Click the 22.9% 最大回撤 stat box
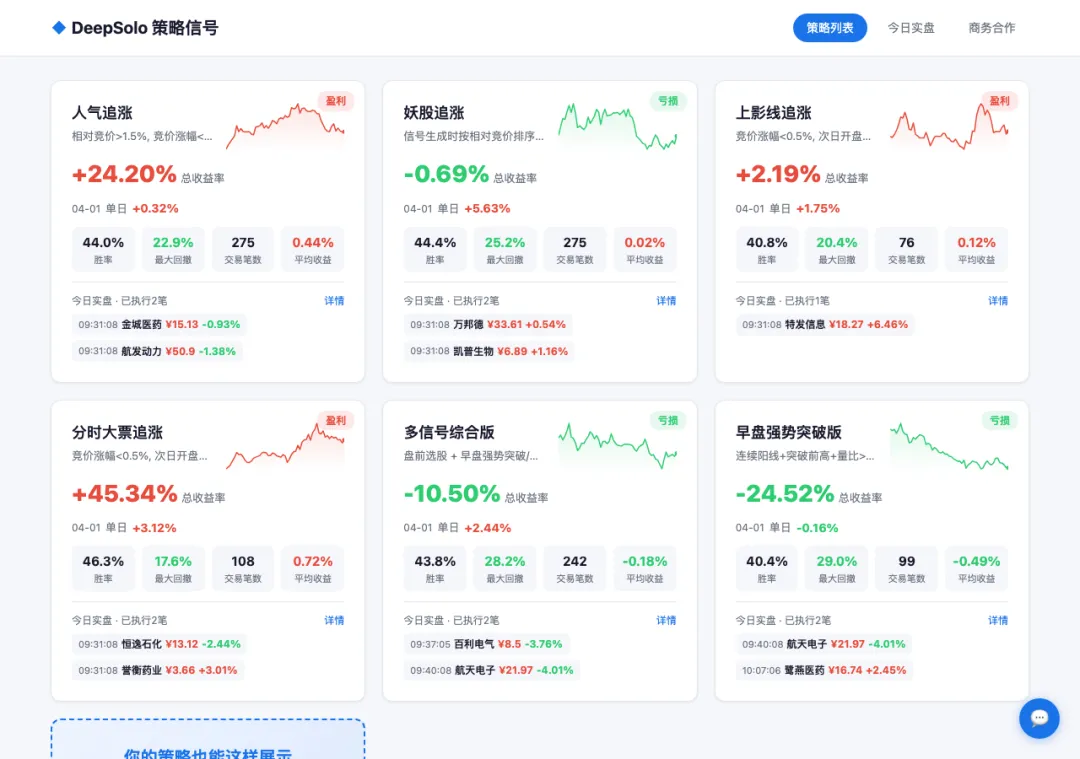Viewport: 1080px width, 759px height. [x=173, y=249]
